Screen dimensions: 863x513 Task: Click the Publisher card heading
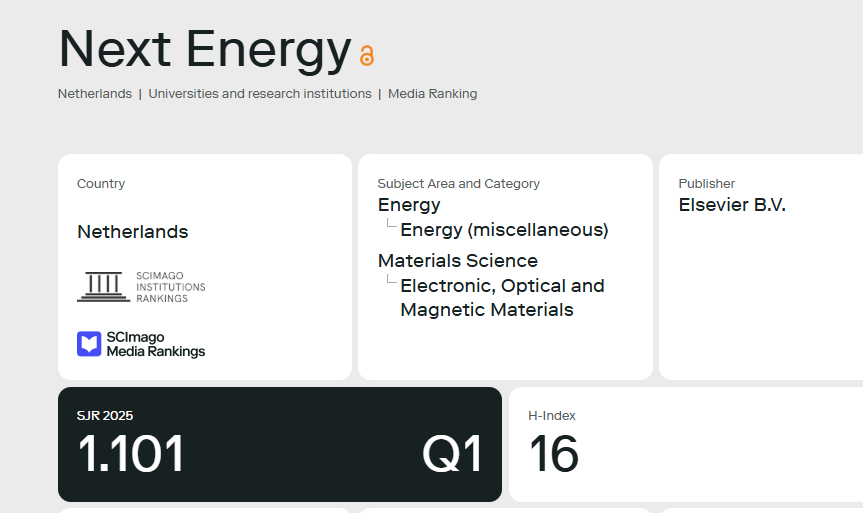click(x=707, y=183)
